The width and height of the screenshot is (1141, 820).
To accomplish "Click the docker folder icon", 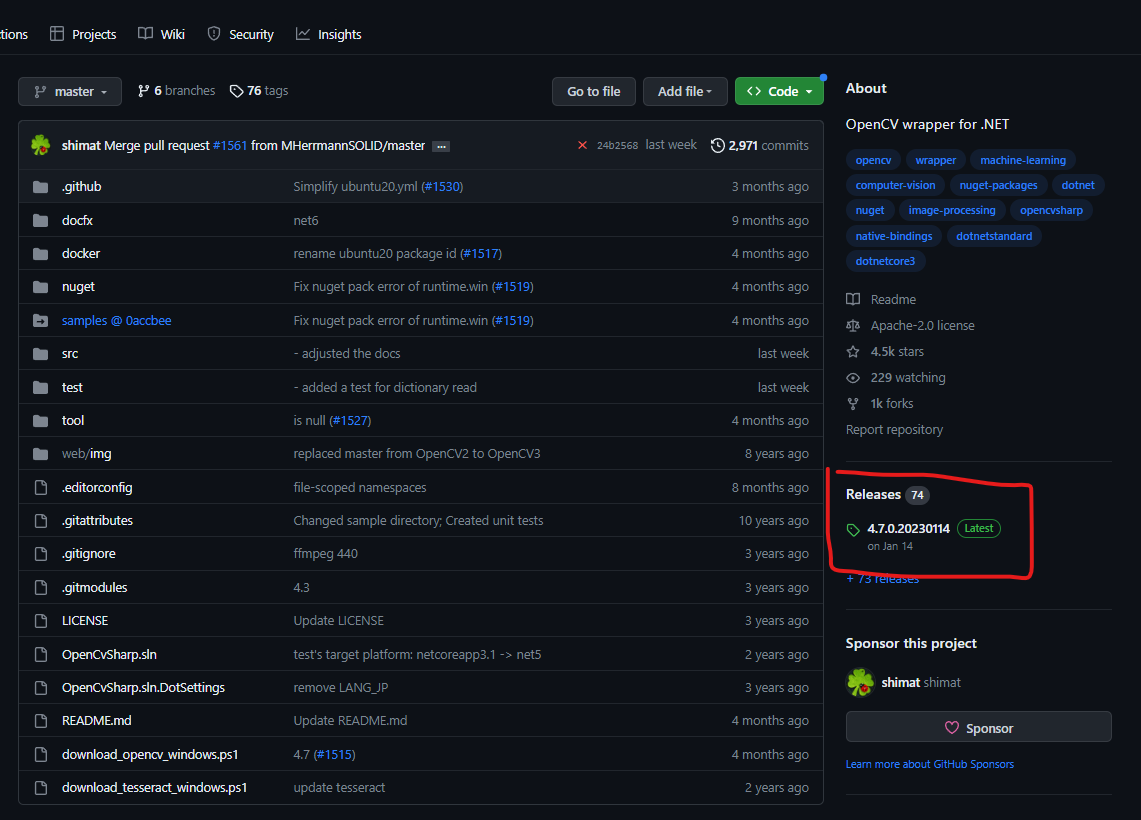I will coord(41,254).
